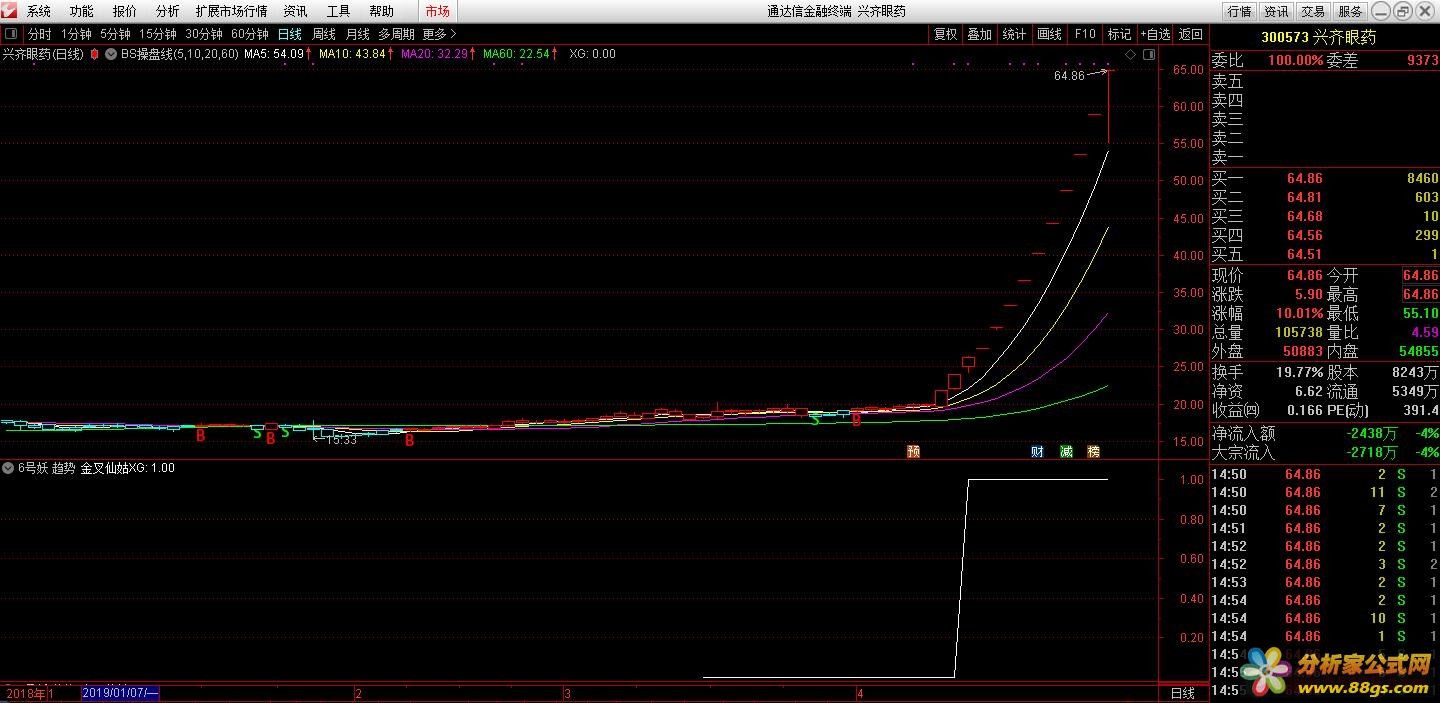Open the 报价 menu

click(x=124, y=11)
